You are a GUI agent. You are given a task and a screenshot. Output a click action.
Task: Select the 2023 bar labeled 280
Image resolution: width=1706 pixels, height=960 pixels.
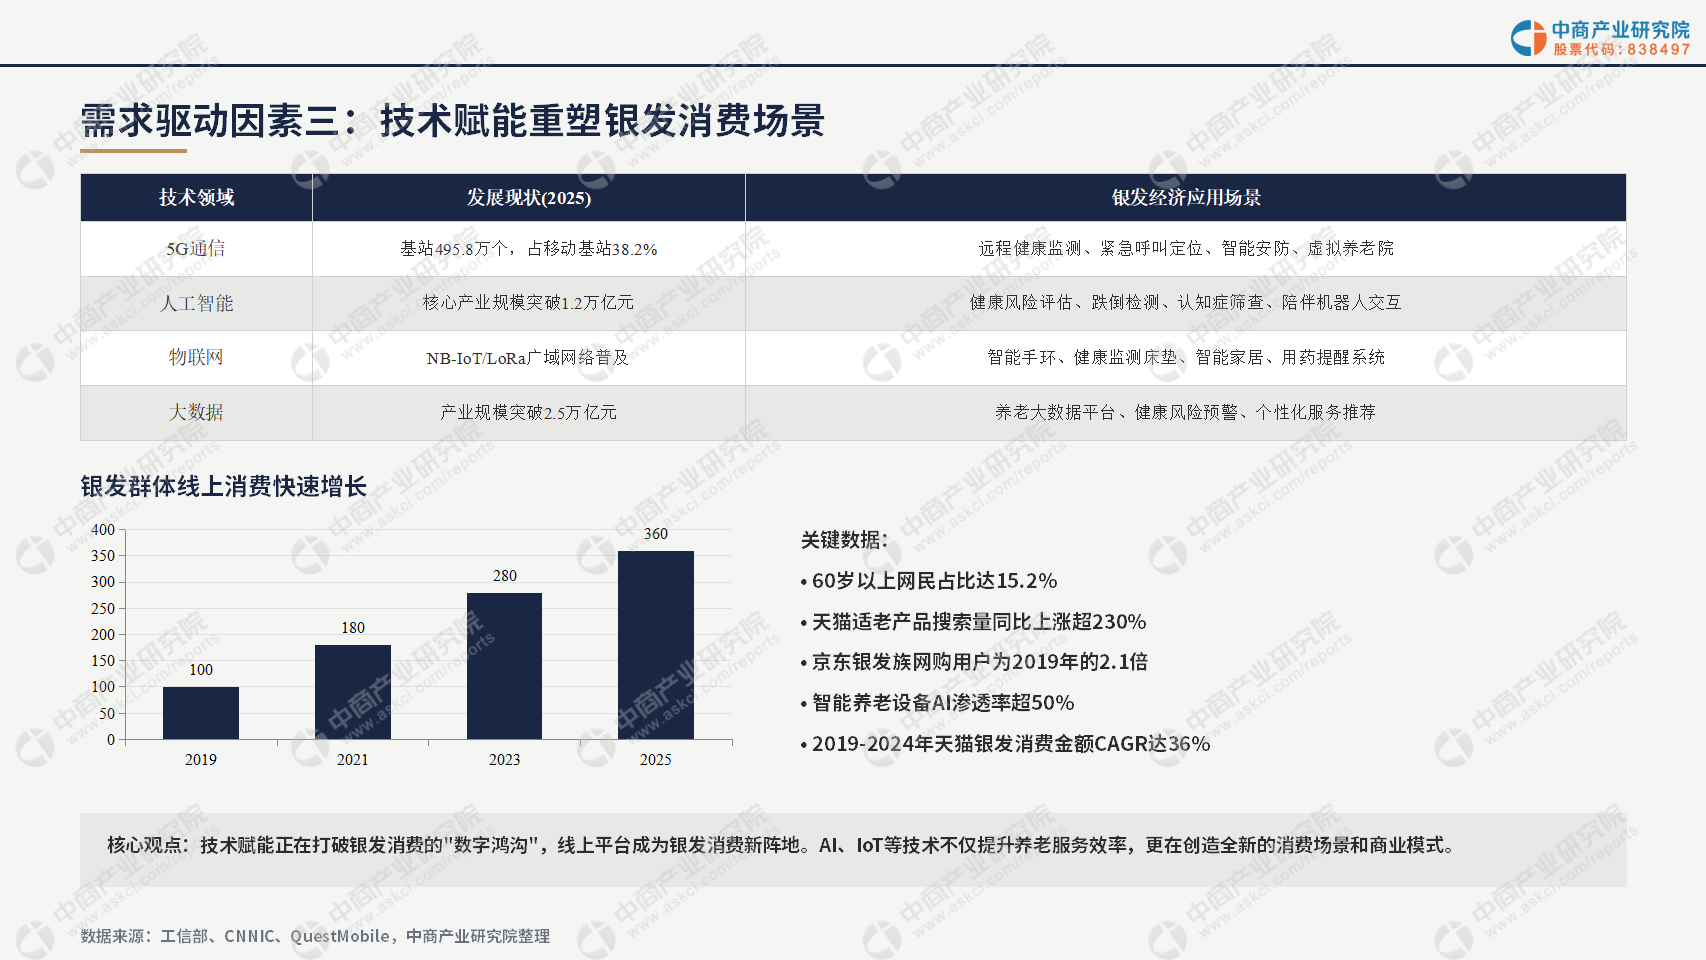click(504, 666)
